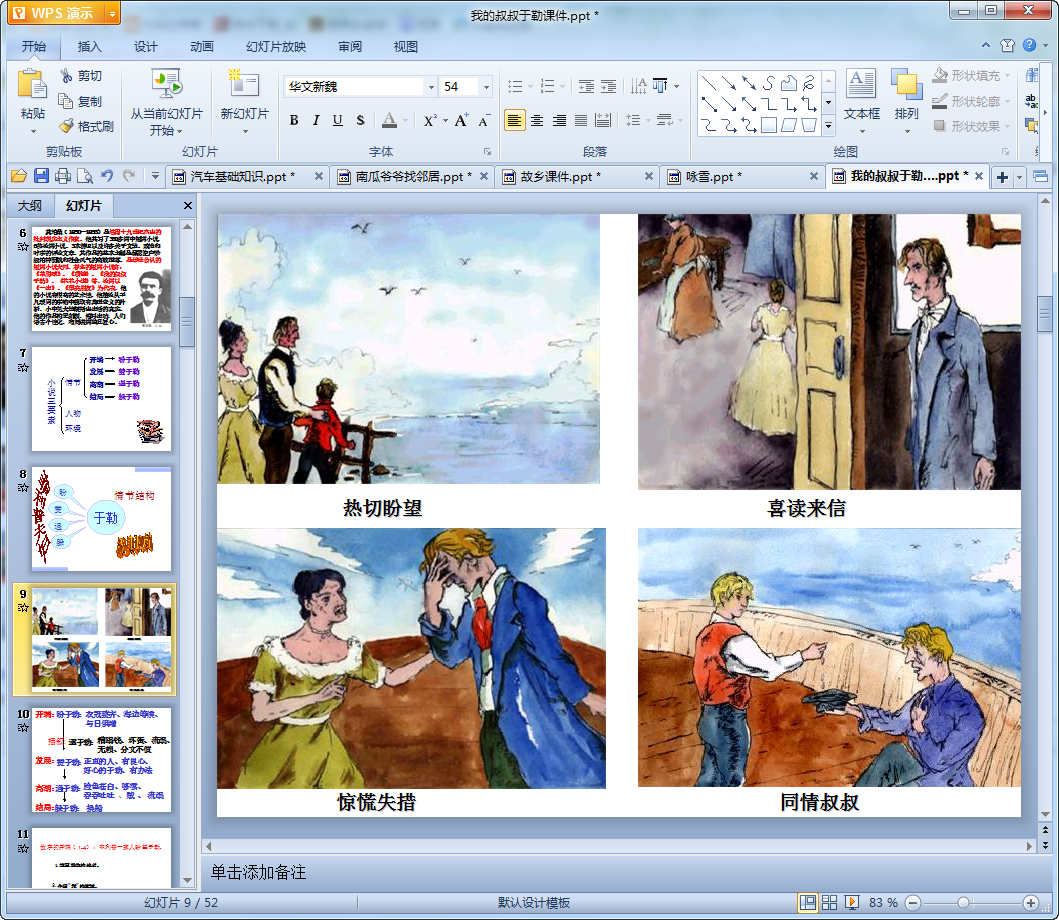The height and width of the screenshot is (920, 1059).
Task: Click the decrease indent icon
Action: 586,86
